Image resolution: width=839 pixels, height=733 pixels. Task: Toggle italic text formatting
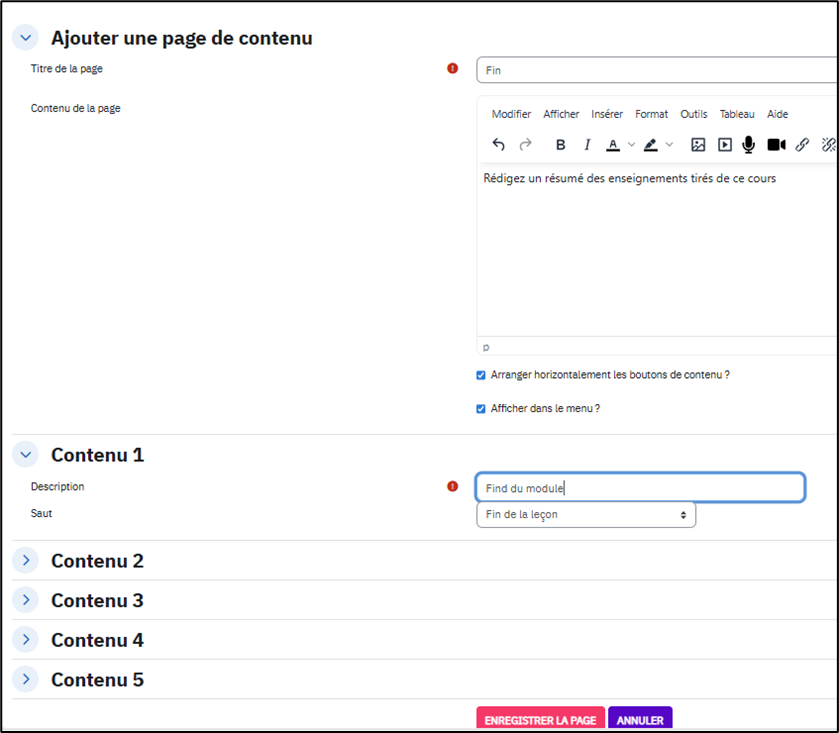coord(587,145)
